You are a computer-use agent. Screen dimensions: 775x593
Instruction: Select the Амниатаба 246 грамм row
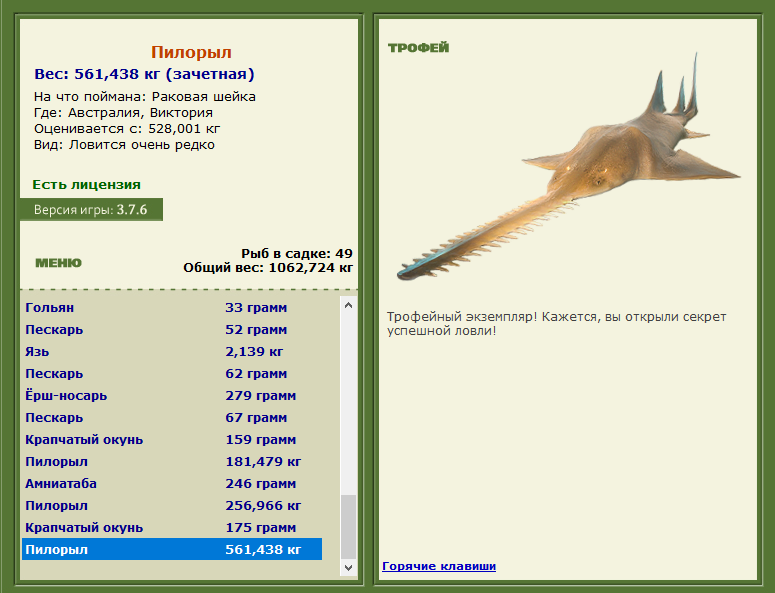click(172, 484)
